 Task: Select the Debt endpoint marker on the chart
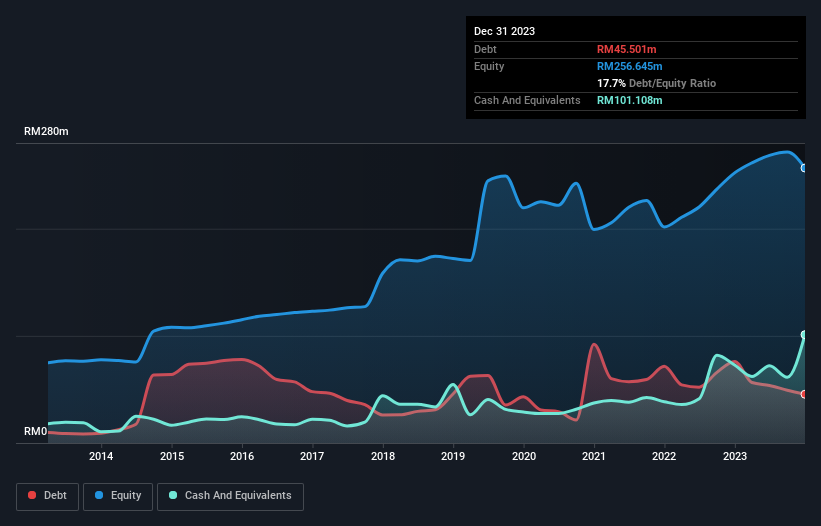coord(804,394)
